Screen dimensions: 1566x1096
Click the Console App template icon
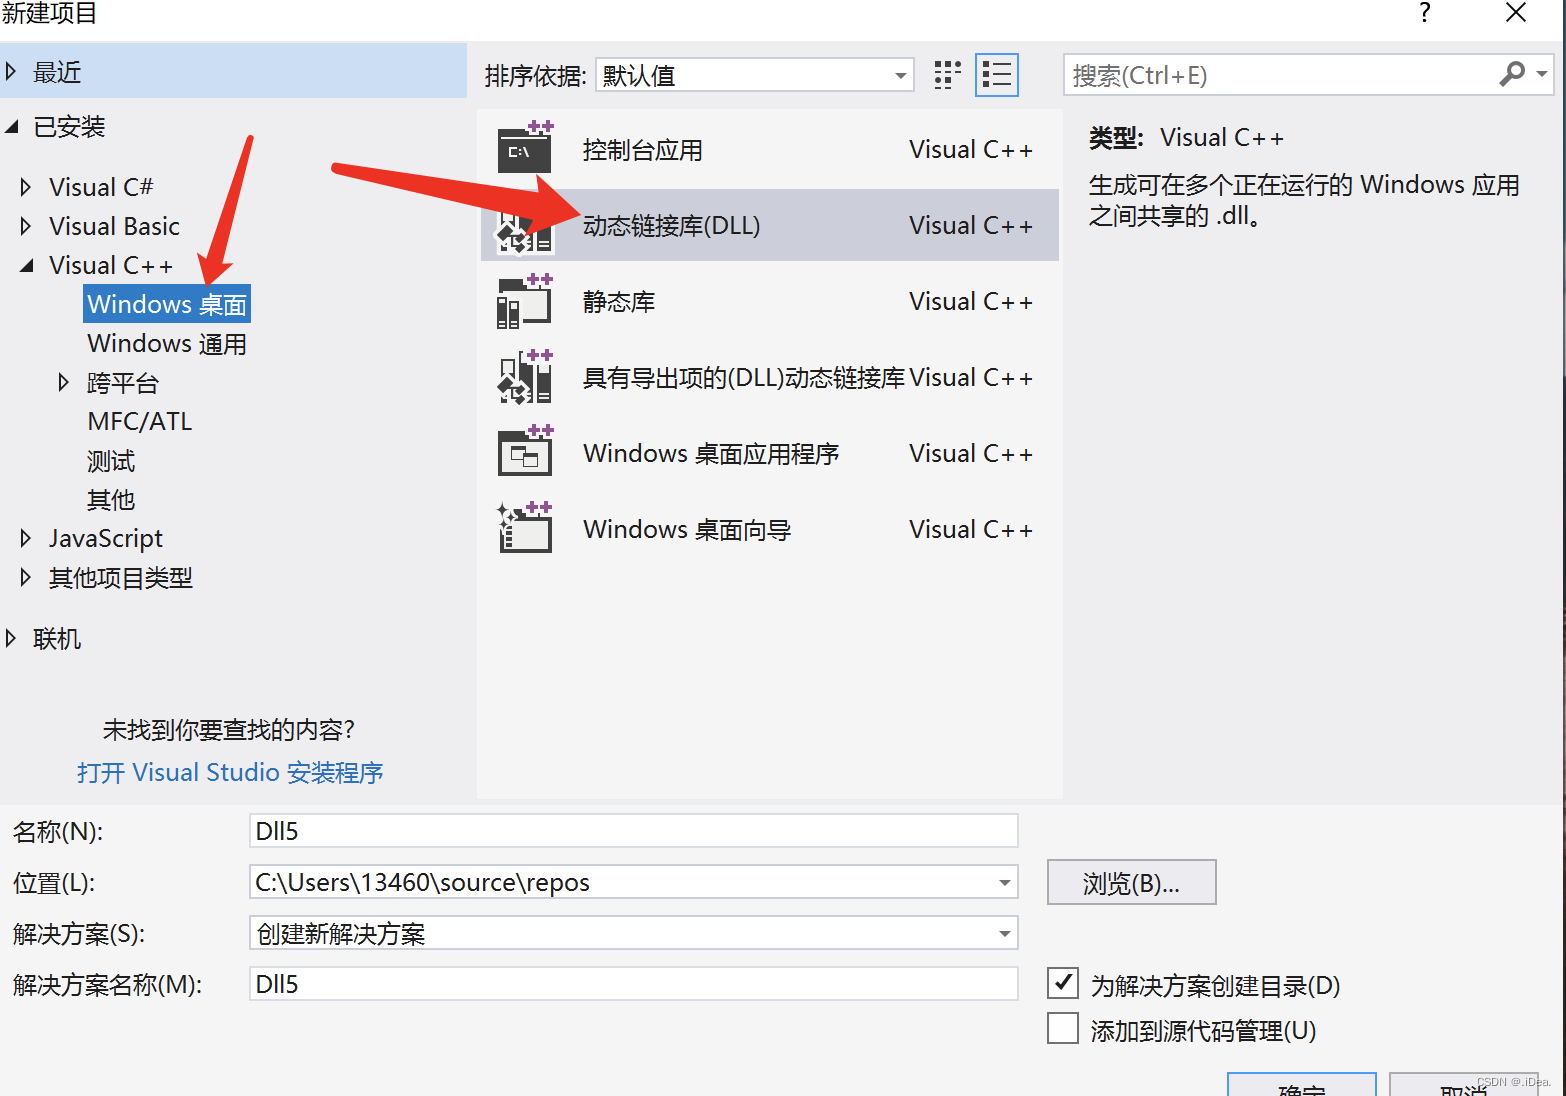(525, 148)
